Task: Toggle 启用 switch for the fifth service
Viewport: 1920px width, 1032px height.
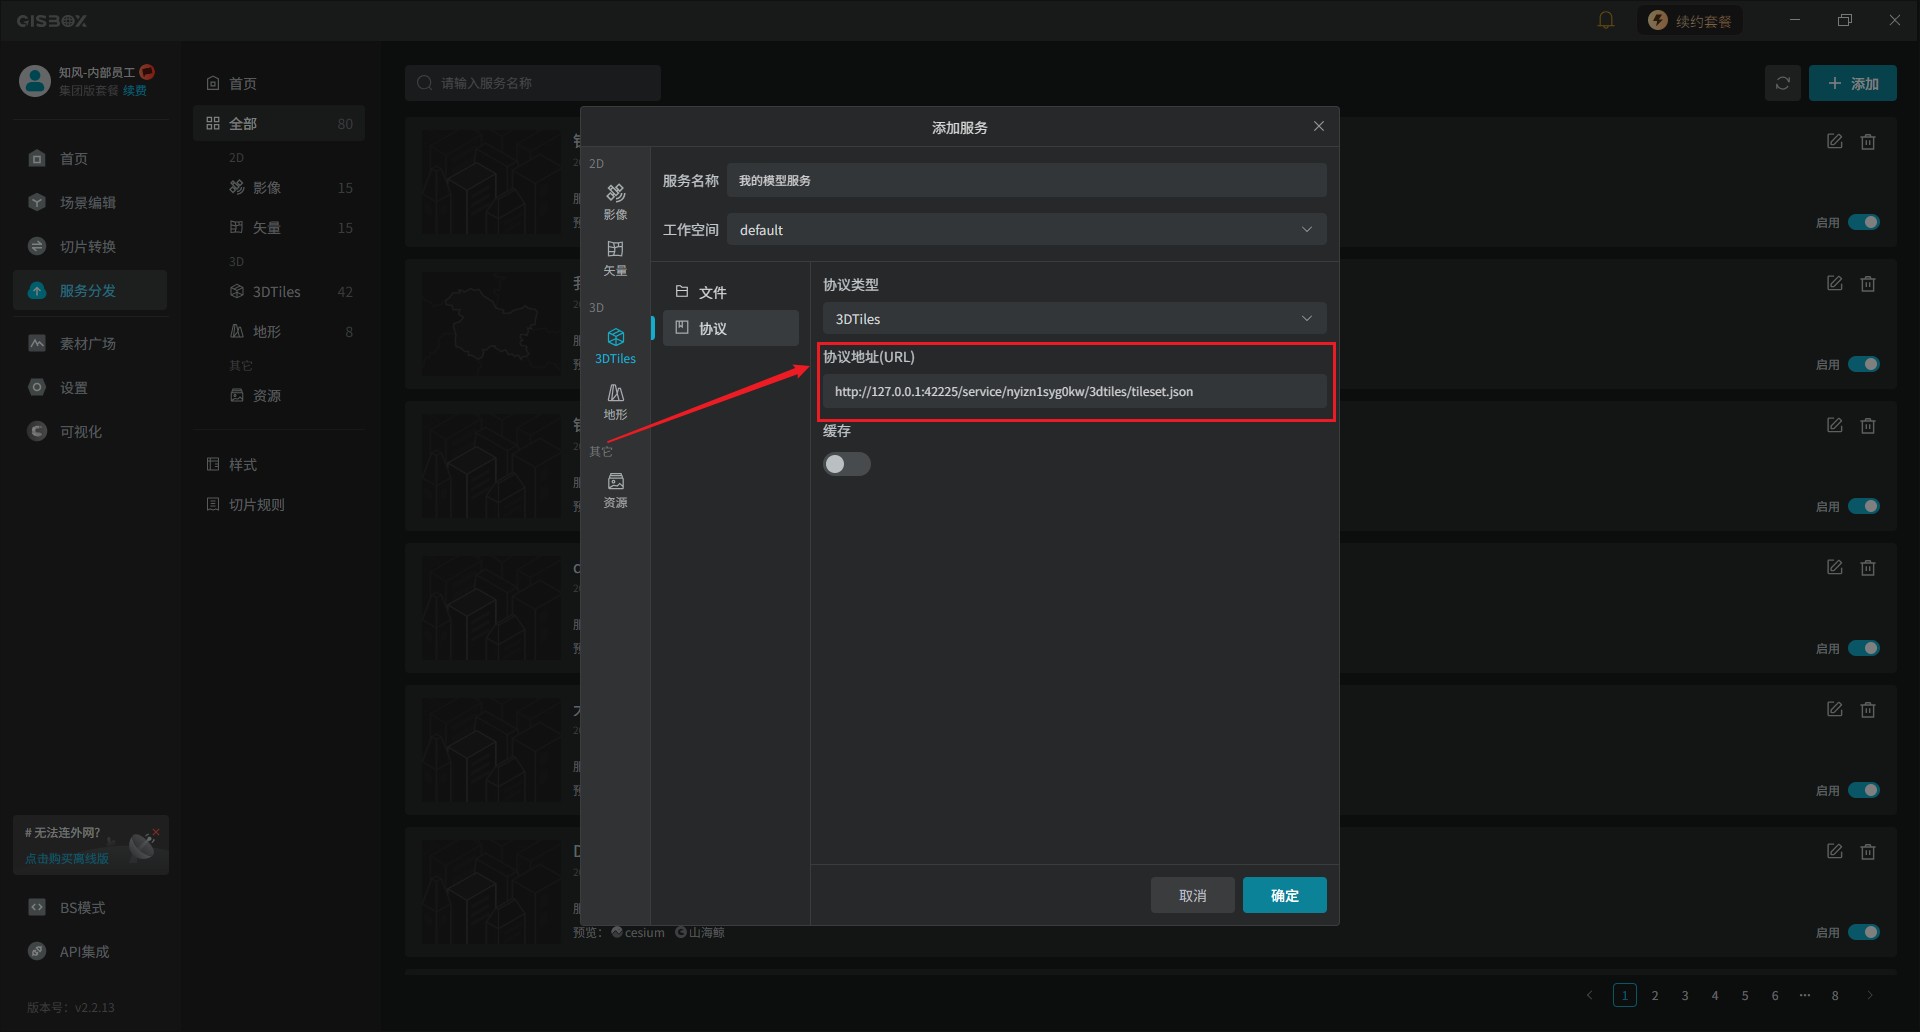Action: (x=1864, y=790)
